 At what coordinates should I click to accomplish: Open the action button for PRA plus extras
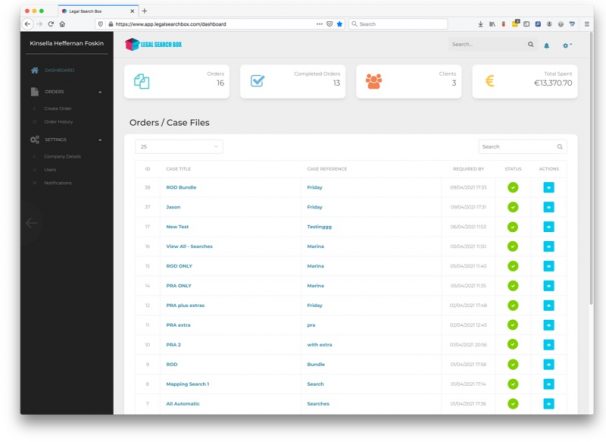548,305
